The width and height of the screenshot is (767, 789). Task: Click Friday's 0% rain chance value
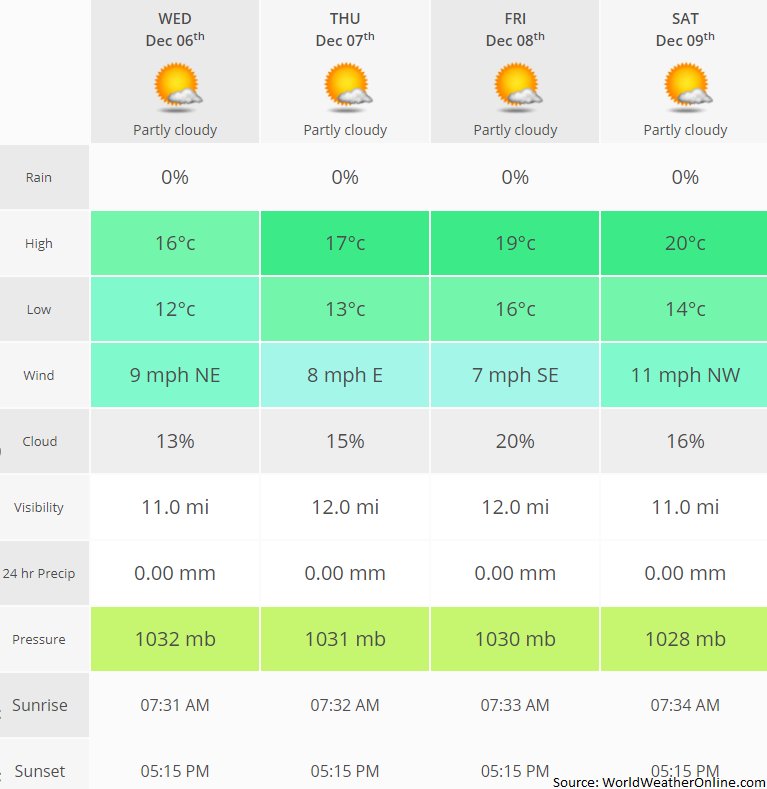coord(515,177)
